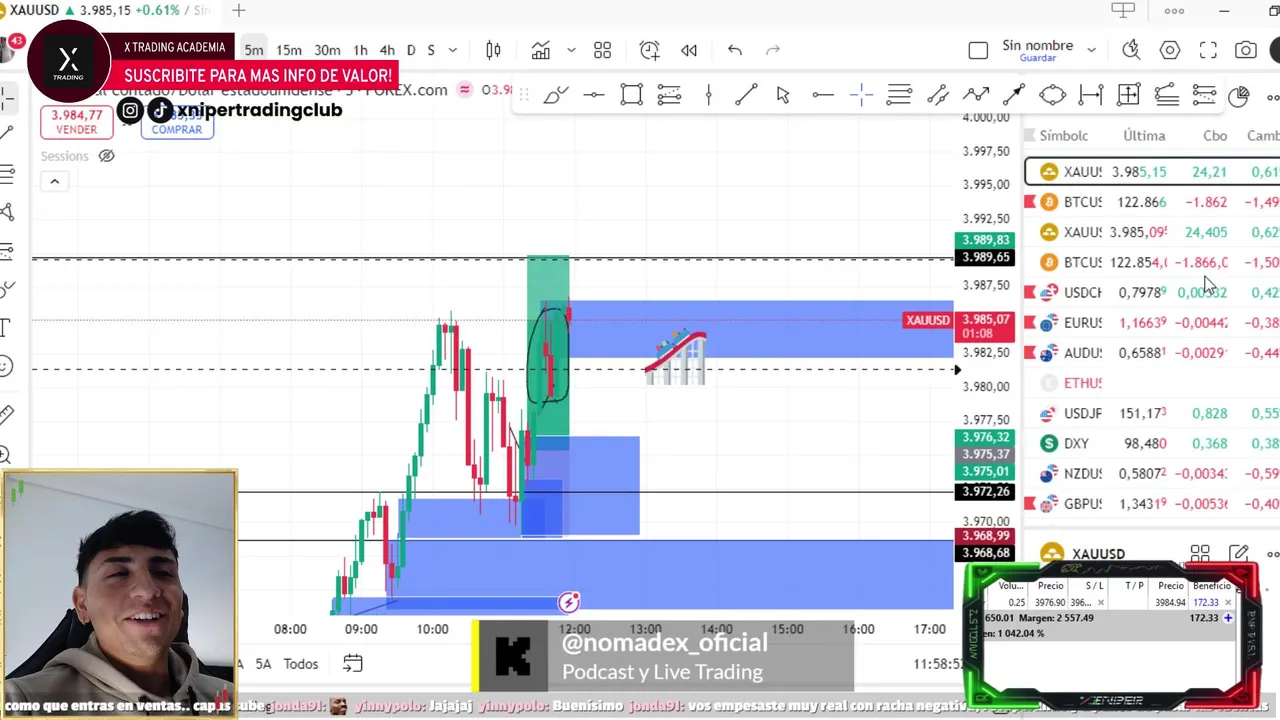
Task: Open Sin nombre layout dropdown arrow
Action: pos(1091,49)
